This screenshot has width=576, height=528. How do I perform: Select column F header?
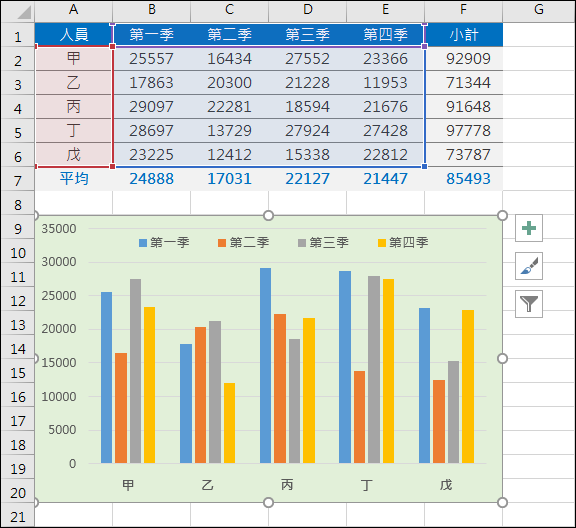click(x=464, y=10)
